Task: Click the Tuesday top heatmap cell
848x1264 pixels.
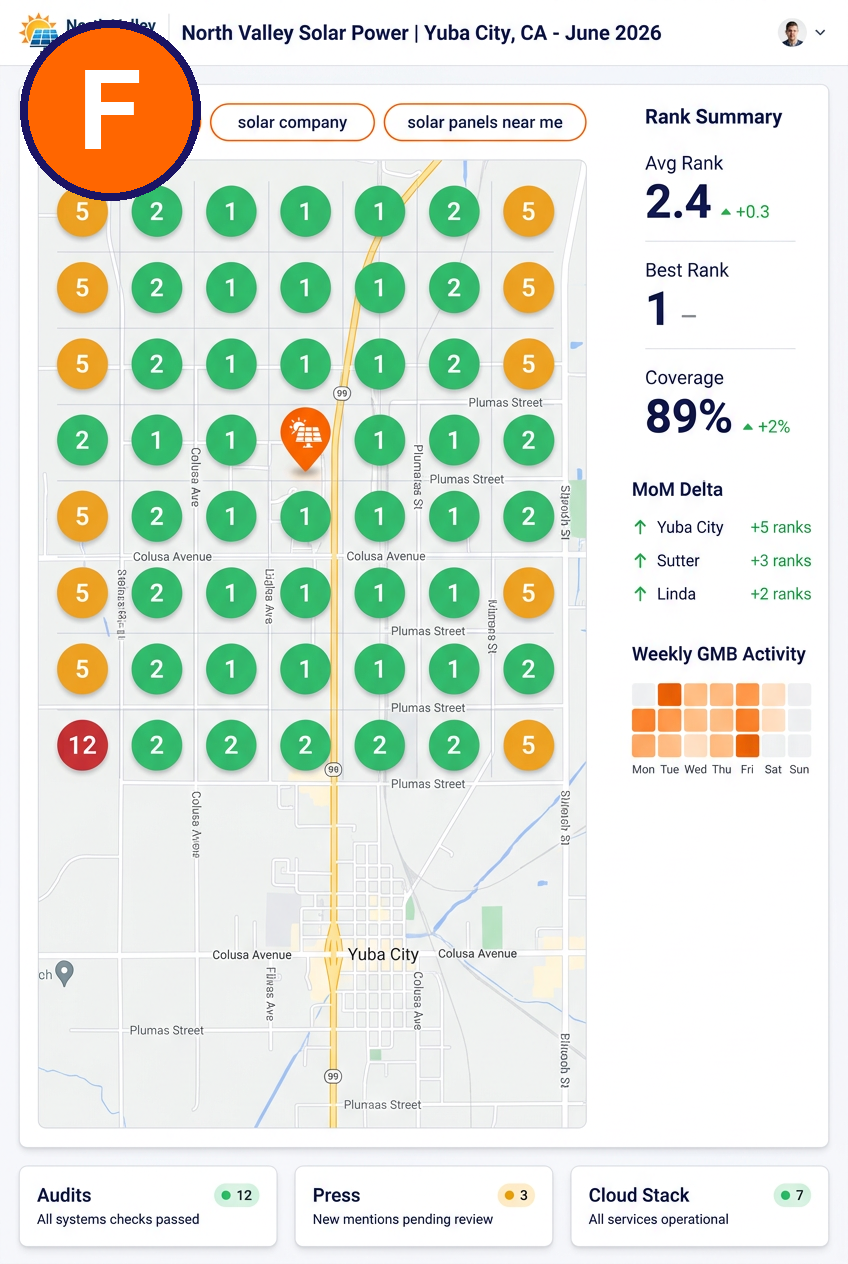Action: [669, 695]
